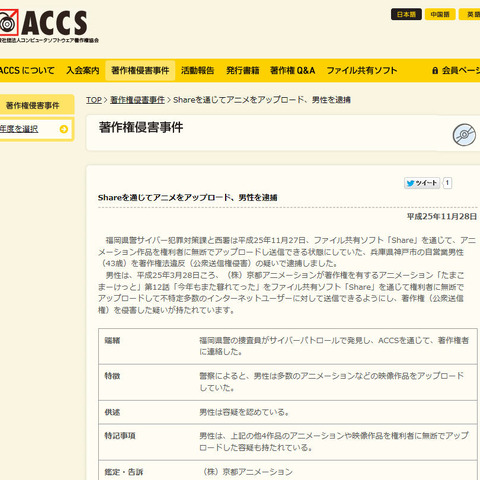This screenshot has height=480, width=480.
Task: Click the article title Shareを通じてアニメをアップロード
Action: [x=188, y=197]
